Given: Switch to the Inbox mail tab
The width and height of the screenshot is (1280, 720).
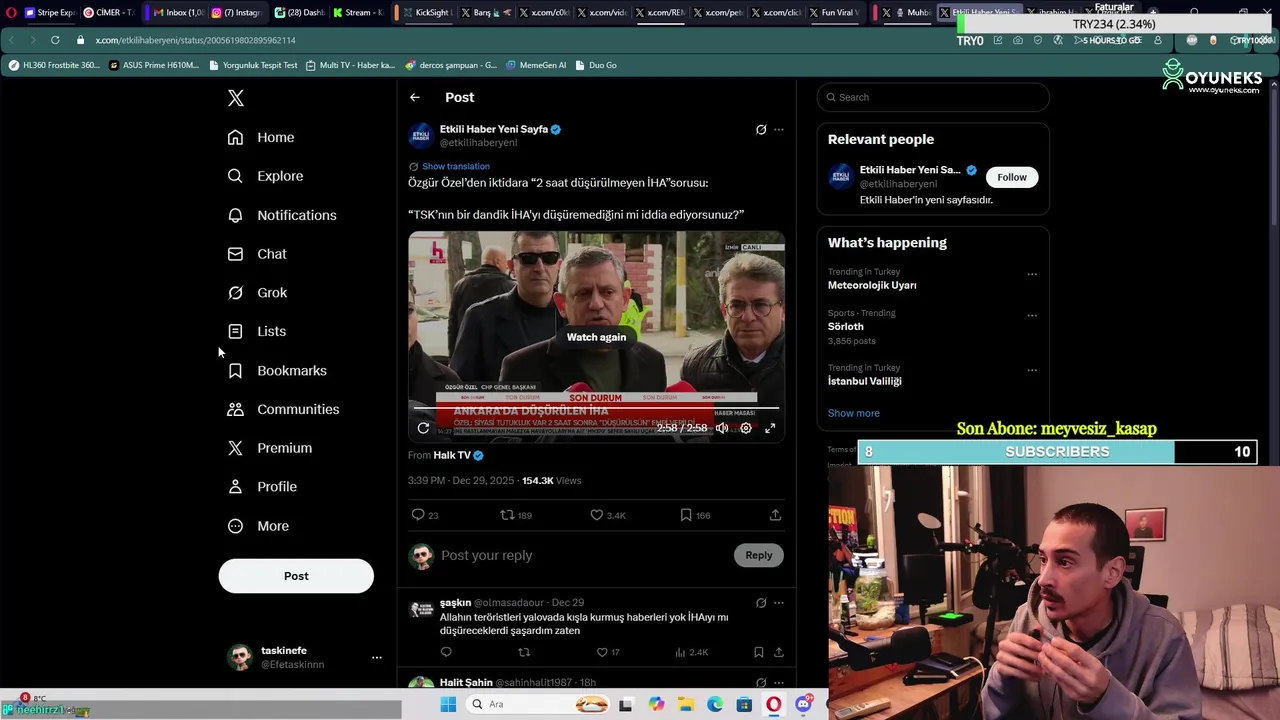Looking at the screenshot, I should 178,12.
